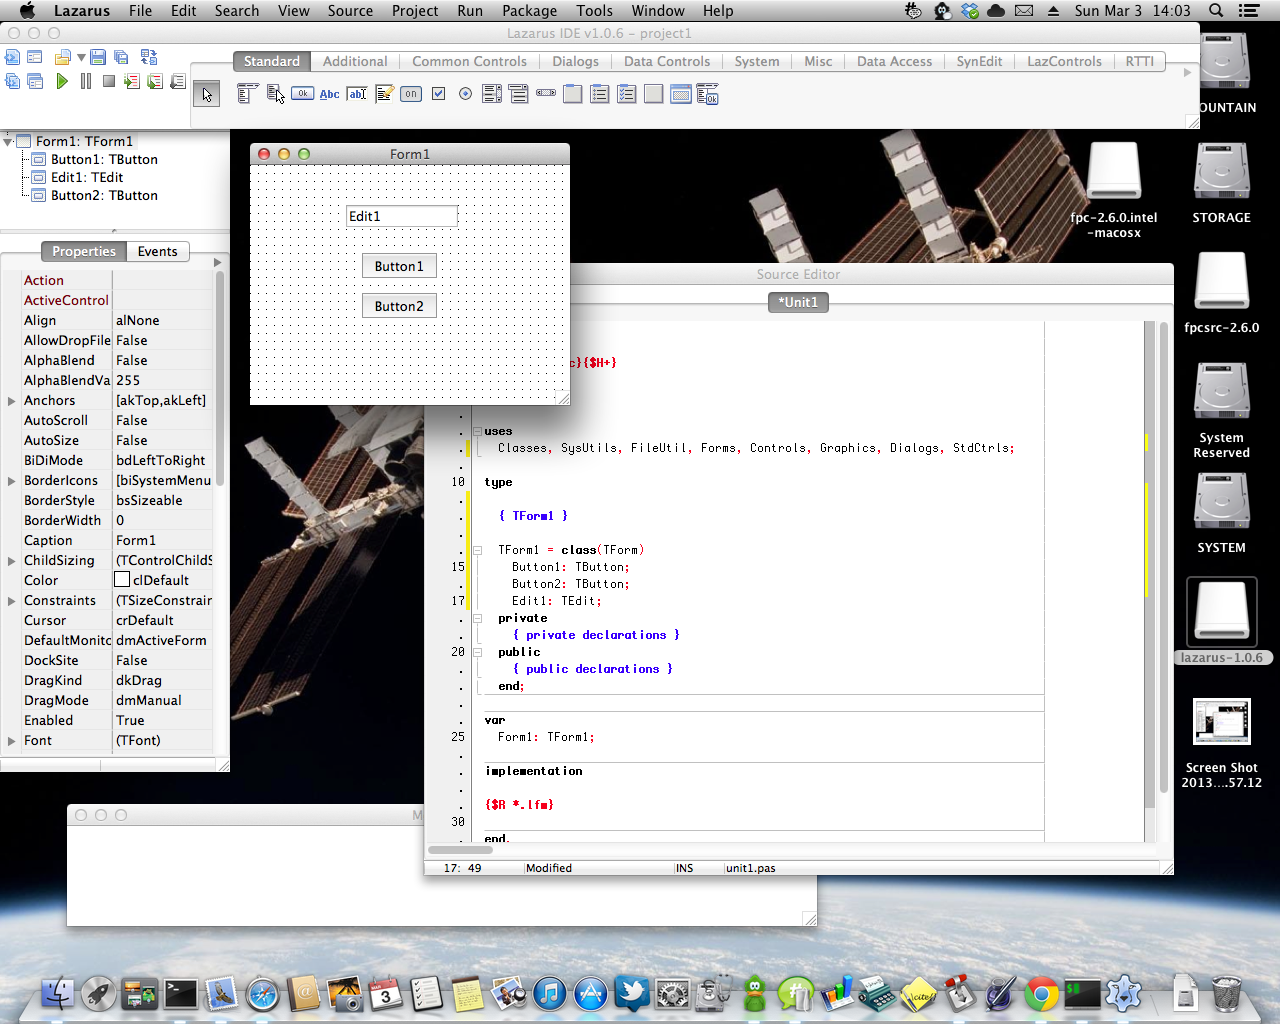Screen dimensions: 1280x1024
Task: Click the View Units toolbar icon
Action: (13, 81)
